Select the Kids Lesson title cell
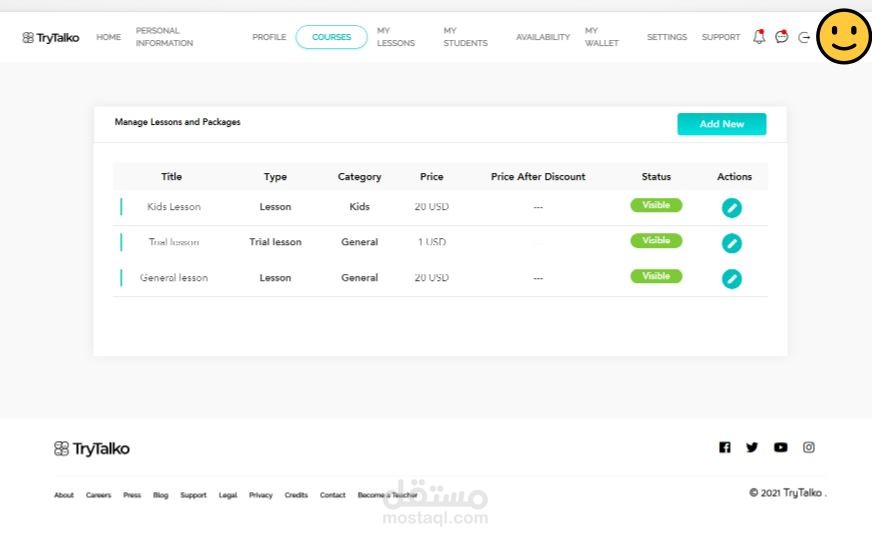The height and width of the screenshot is (538, 872). click(174, 206)
